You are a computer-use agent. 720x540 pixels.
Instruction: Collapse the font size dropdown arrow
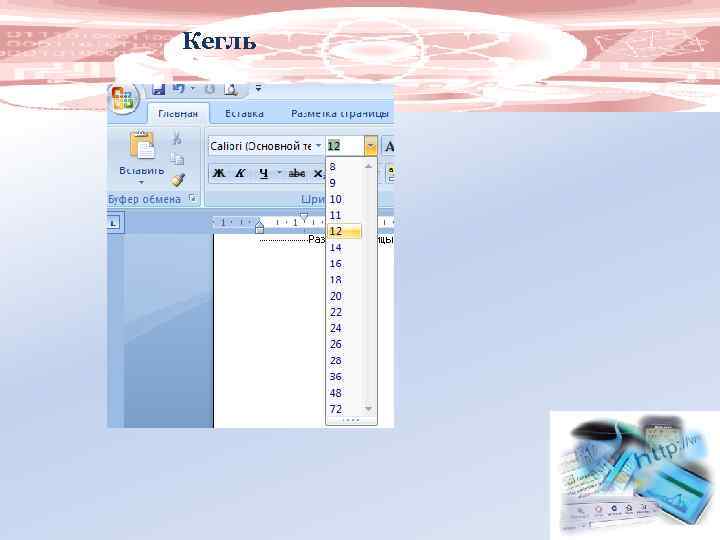point(371,146)
